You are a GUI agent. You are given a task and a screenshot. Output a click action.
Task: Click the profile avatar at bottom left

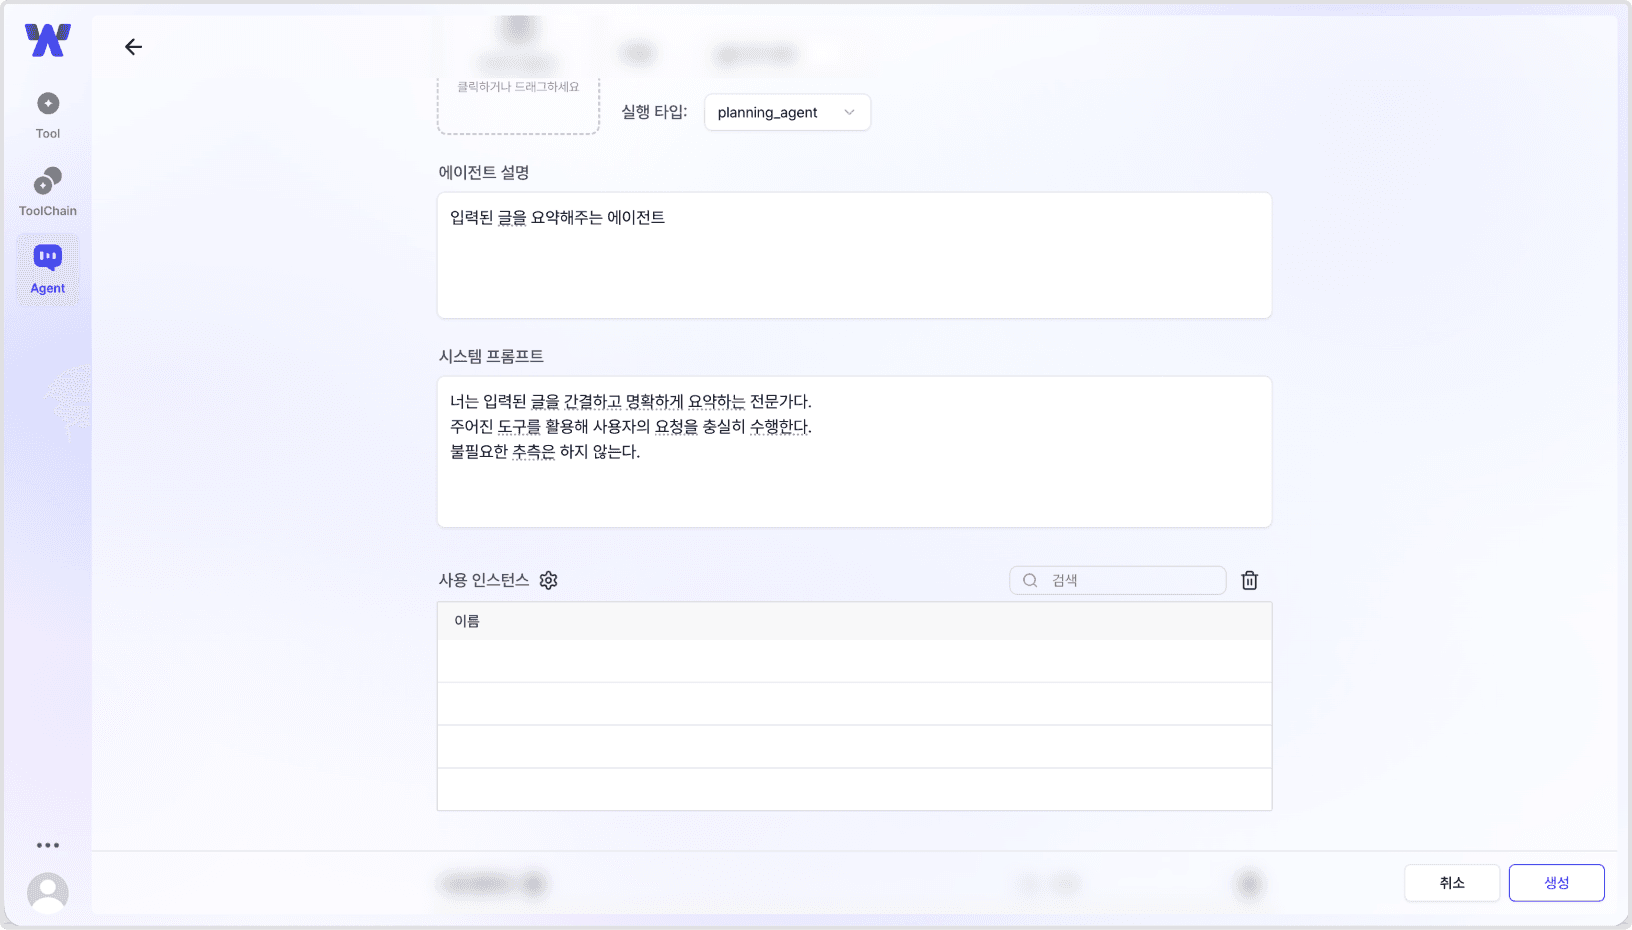point(47,893)
